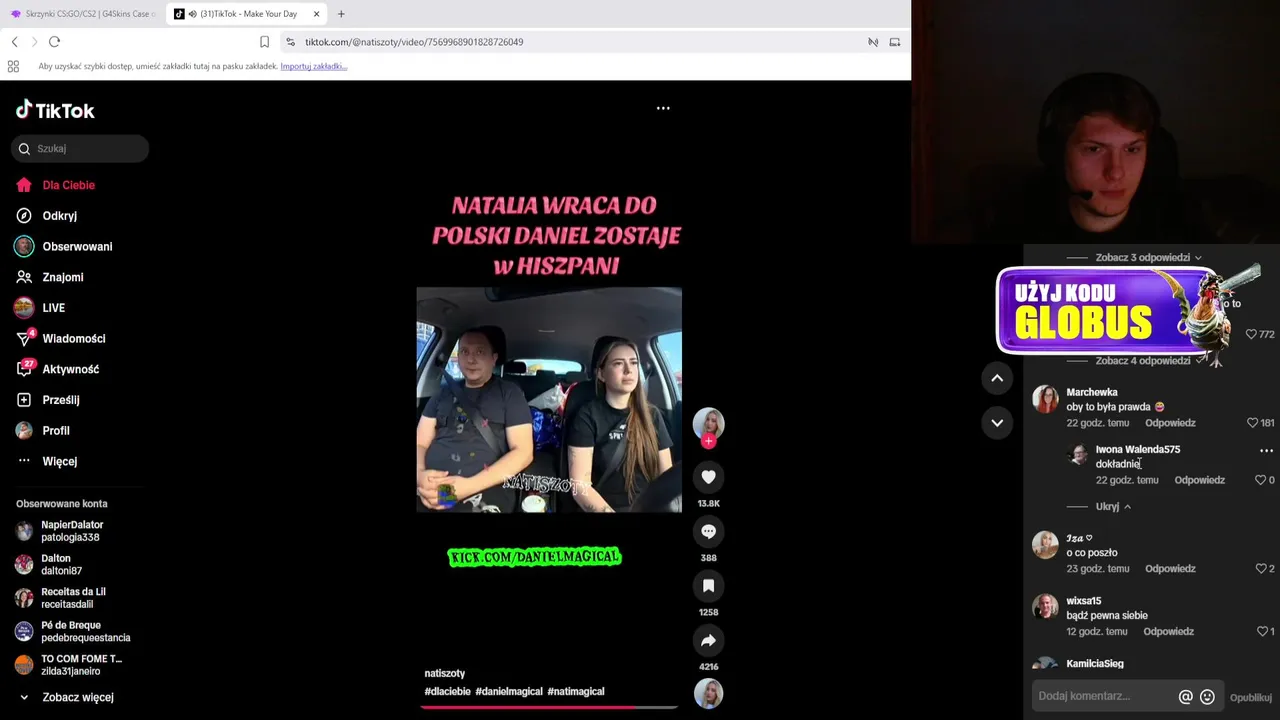
Task: Reply to Iwona Walenda575's comment
Action: point(1200,480)
